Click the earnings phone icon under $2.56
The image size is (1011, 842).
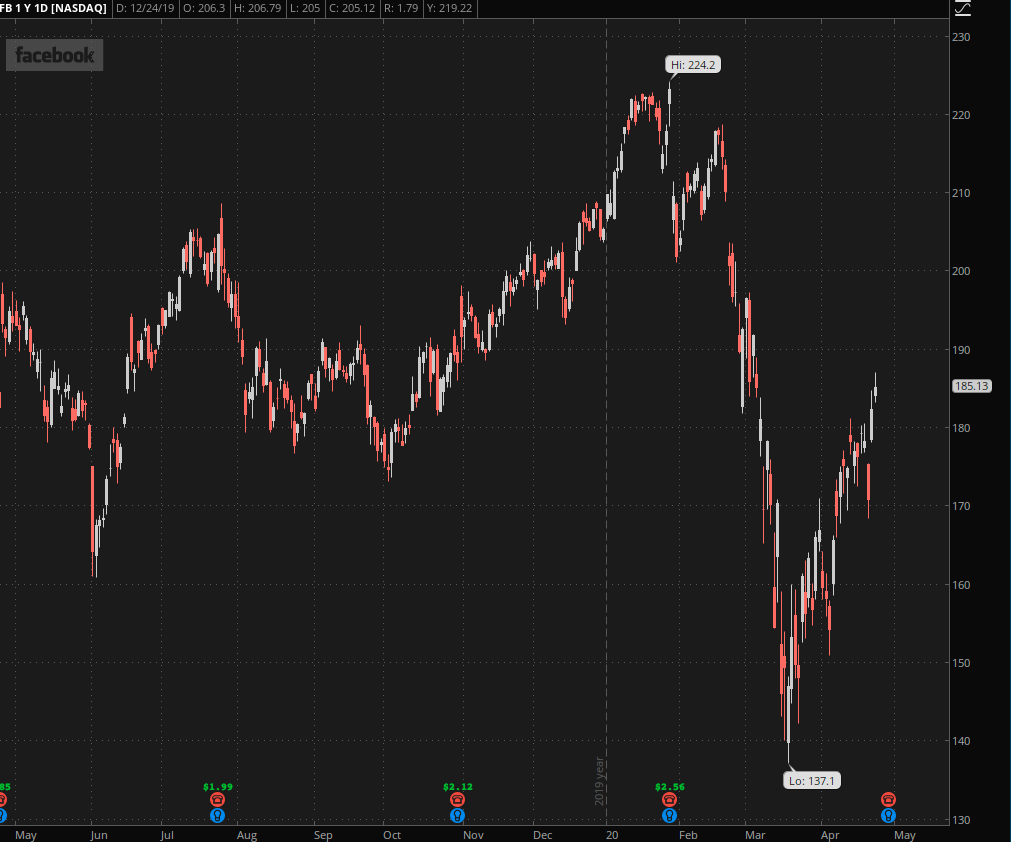coord(669,800)
